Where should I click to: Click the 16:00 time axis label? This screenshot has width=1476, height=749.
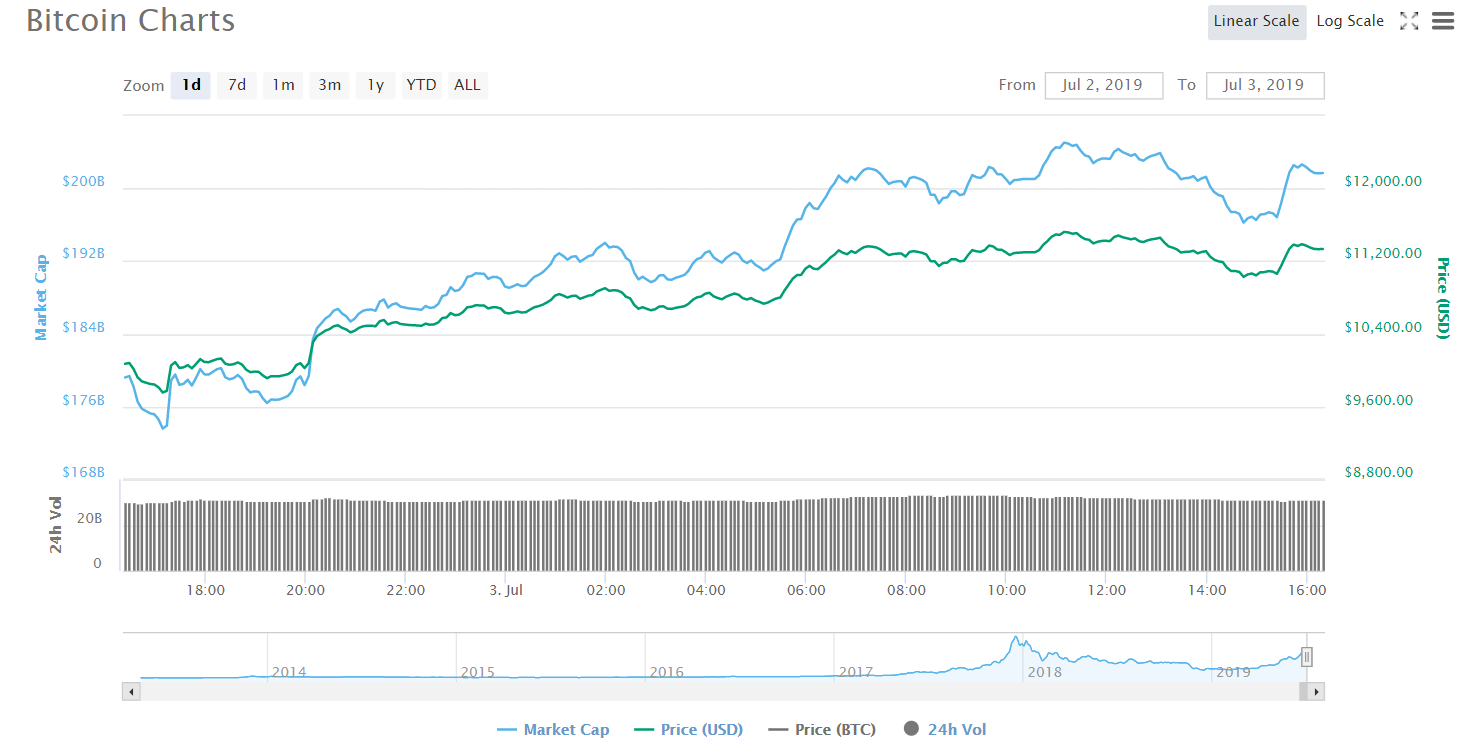pyautogui.click(x=1307, y=590)
